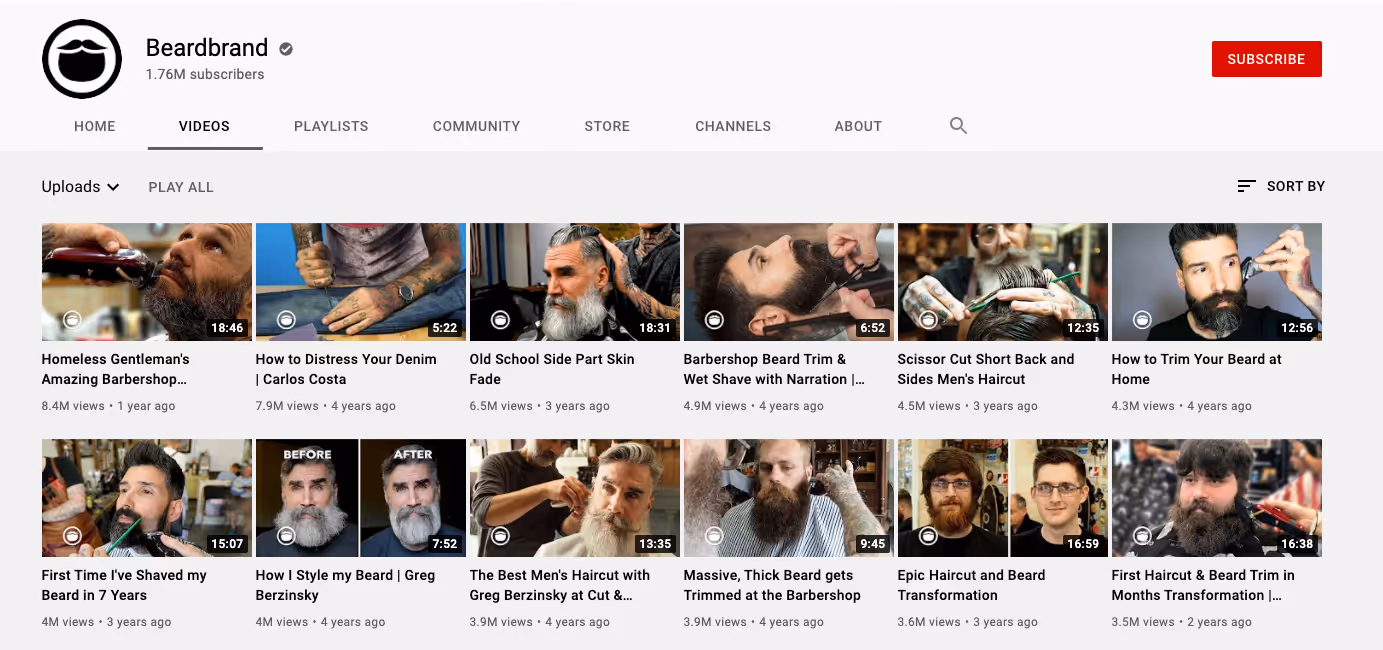1383x650 pixels.
Task: Click the 9:45 massive thick beard thumbnail
Action: (789, 498)
